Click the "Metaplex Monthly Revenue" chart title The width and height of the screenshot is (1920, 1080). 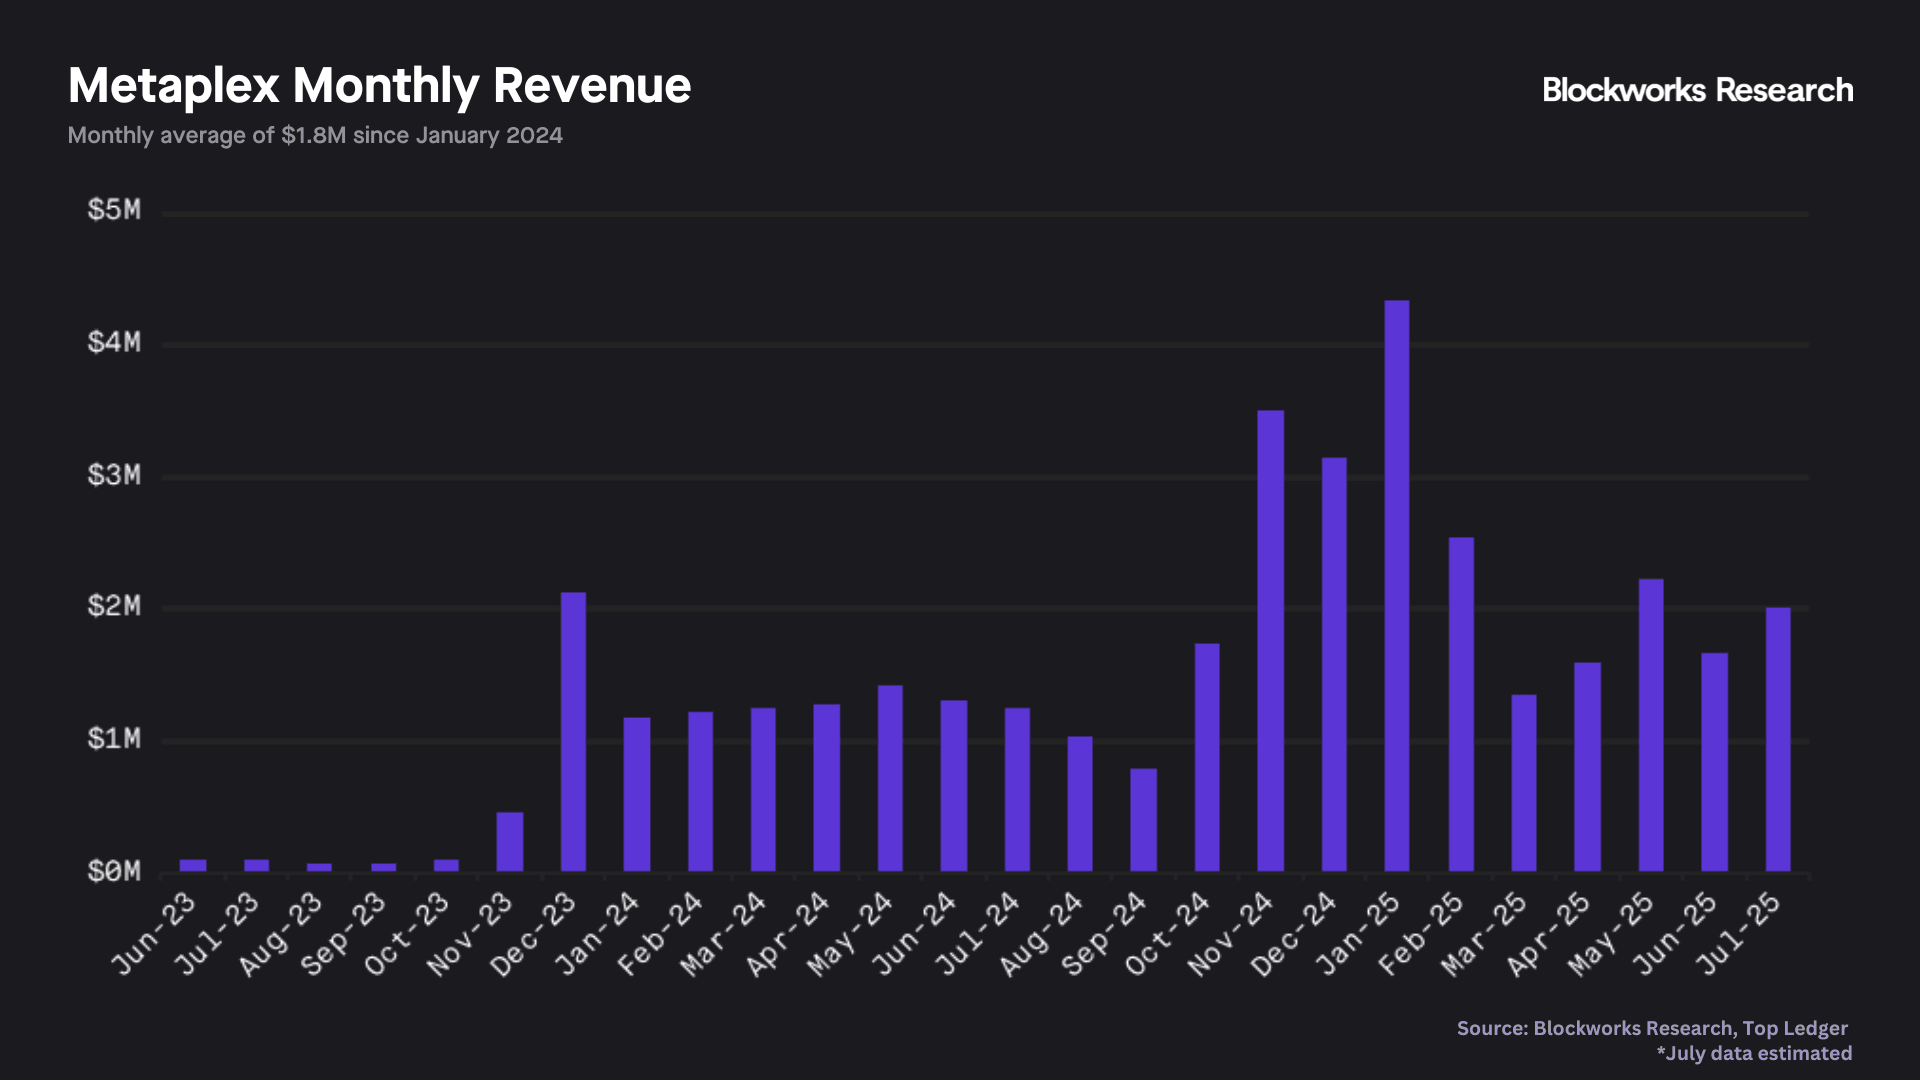click(x=379, y=86)
